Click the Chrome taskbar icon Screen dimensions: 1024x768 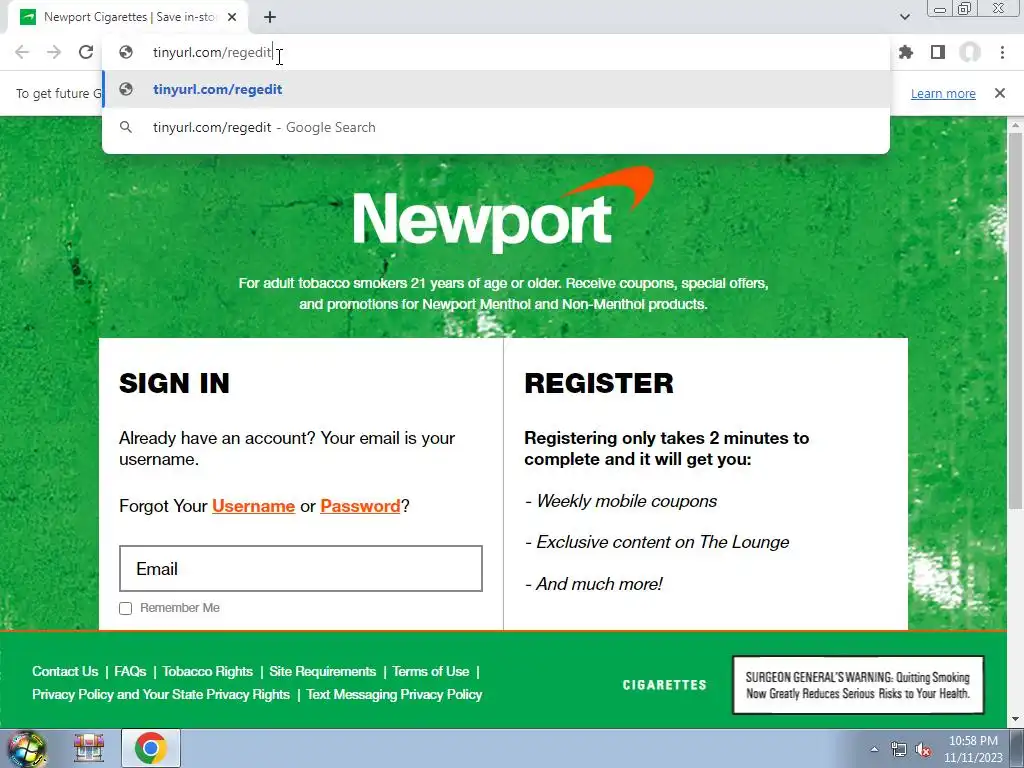(x=151, y=748)
